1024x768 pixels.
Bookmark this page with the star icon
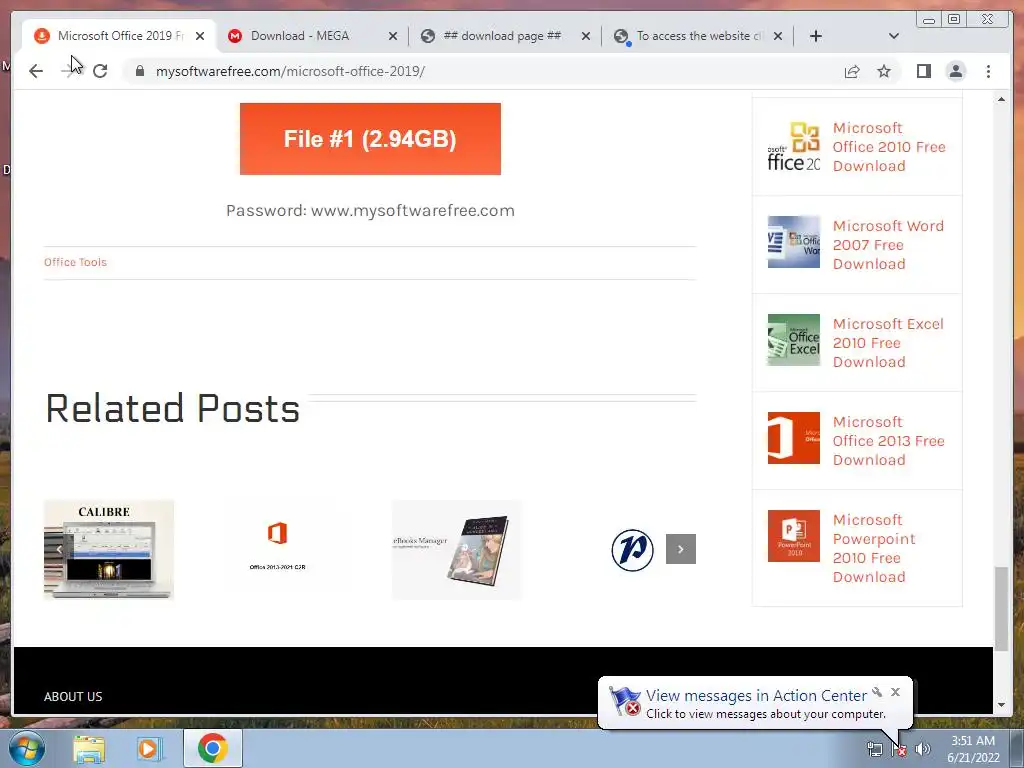884,71
